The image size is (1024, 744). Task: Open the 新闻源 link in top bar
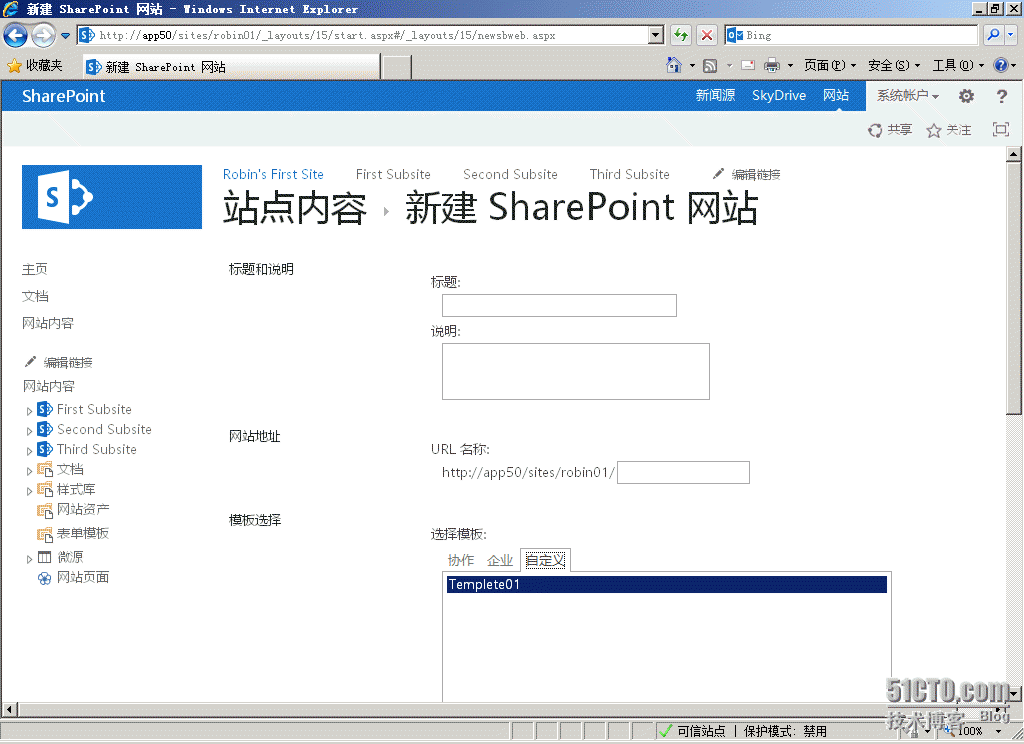click(715, 95)
